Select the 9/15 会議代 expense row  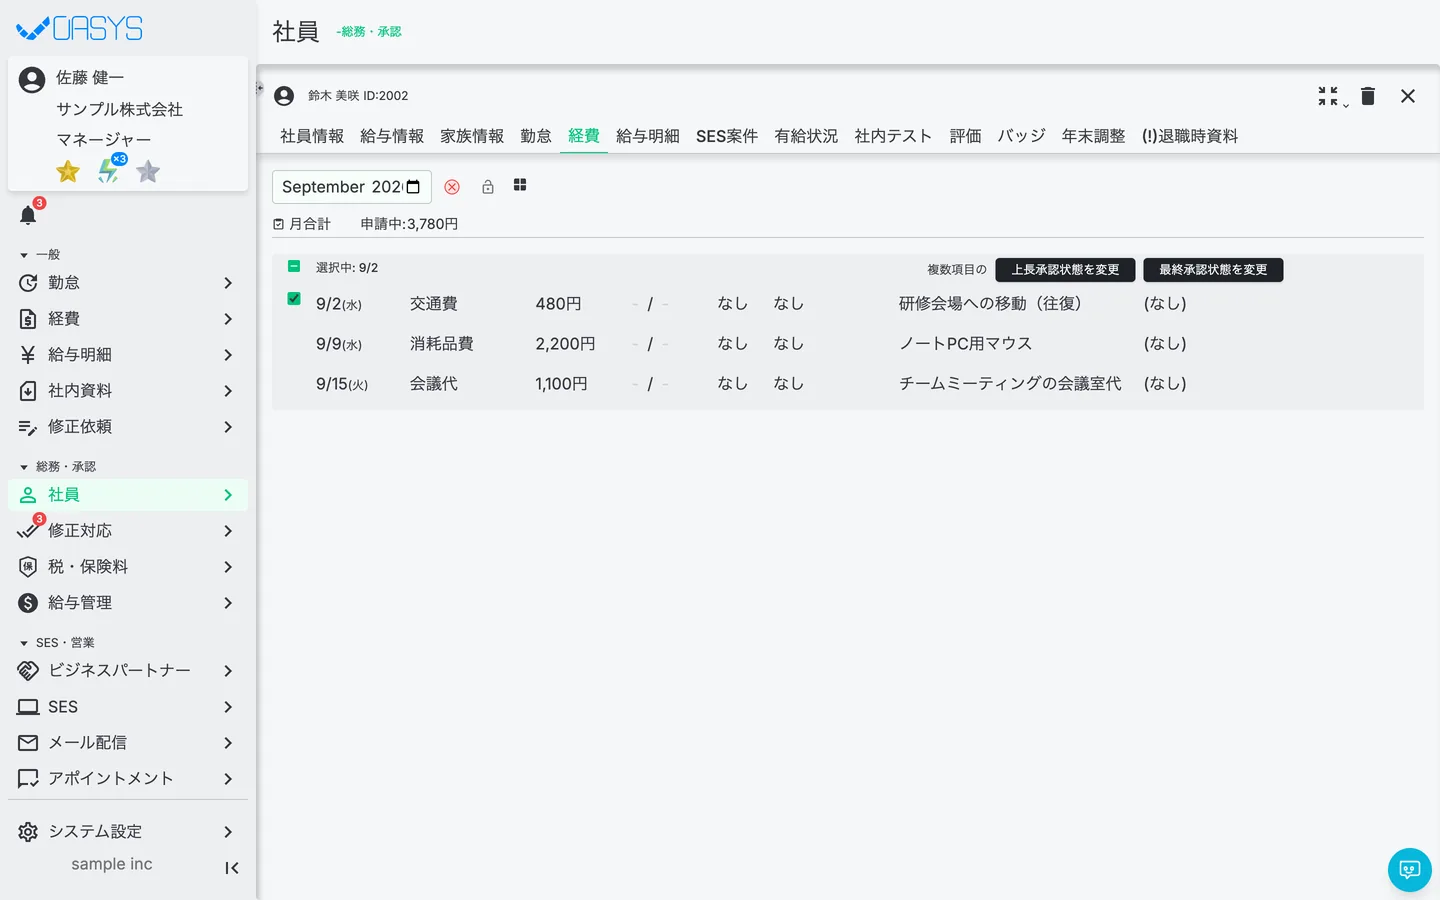(848, 384)
